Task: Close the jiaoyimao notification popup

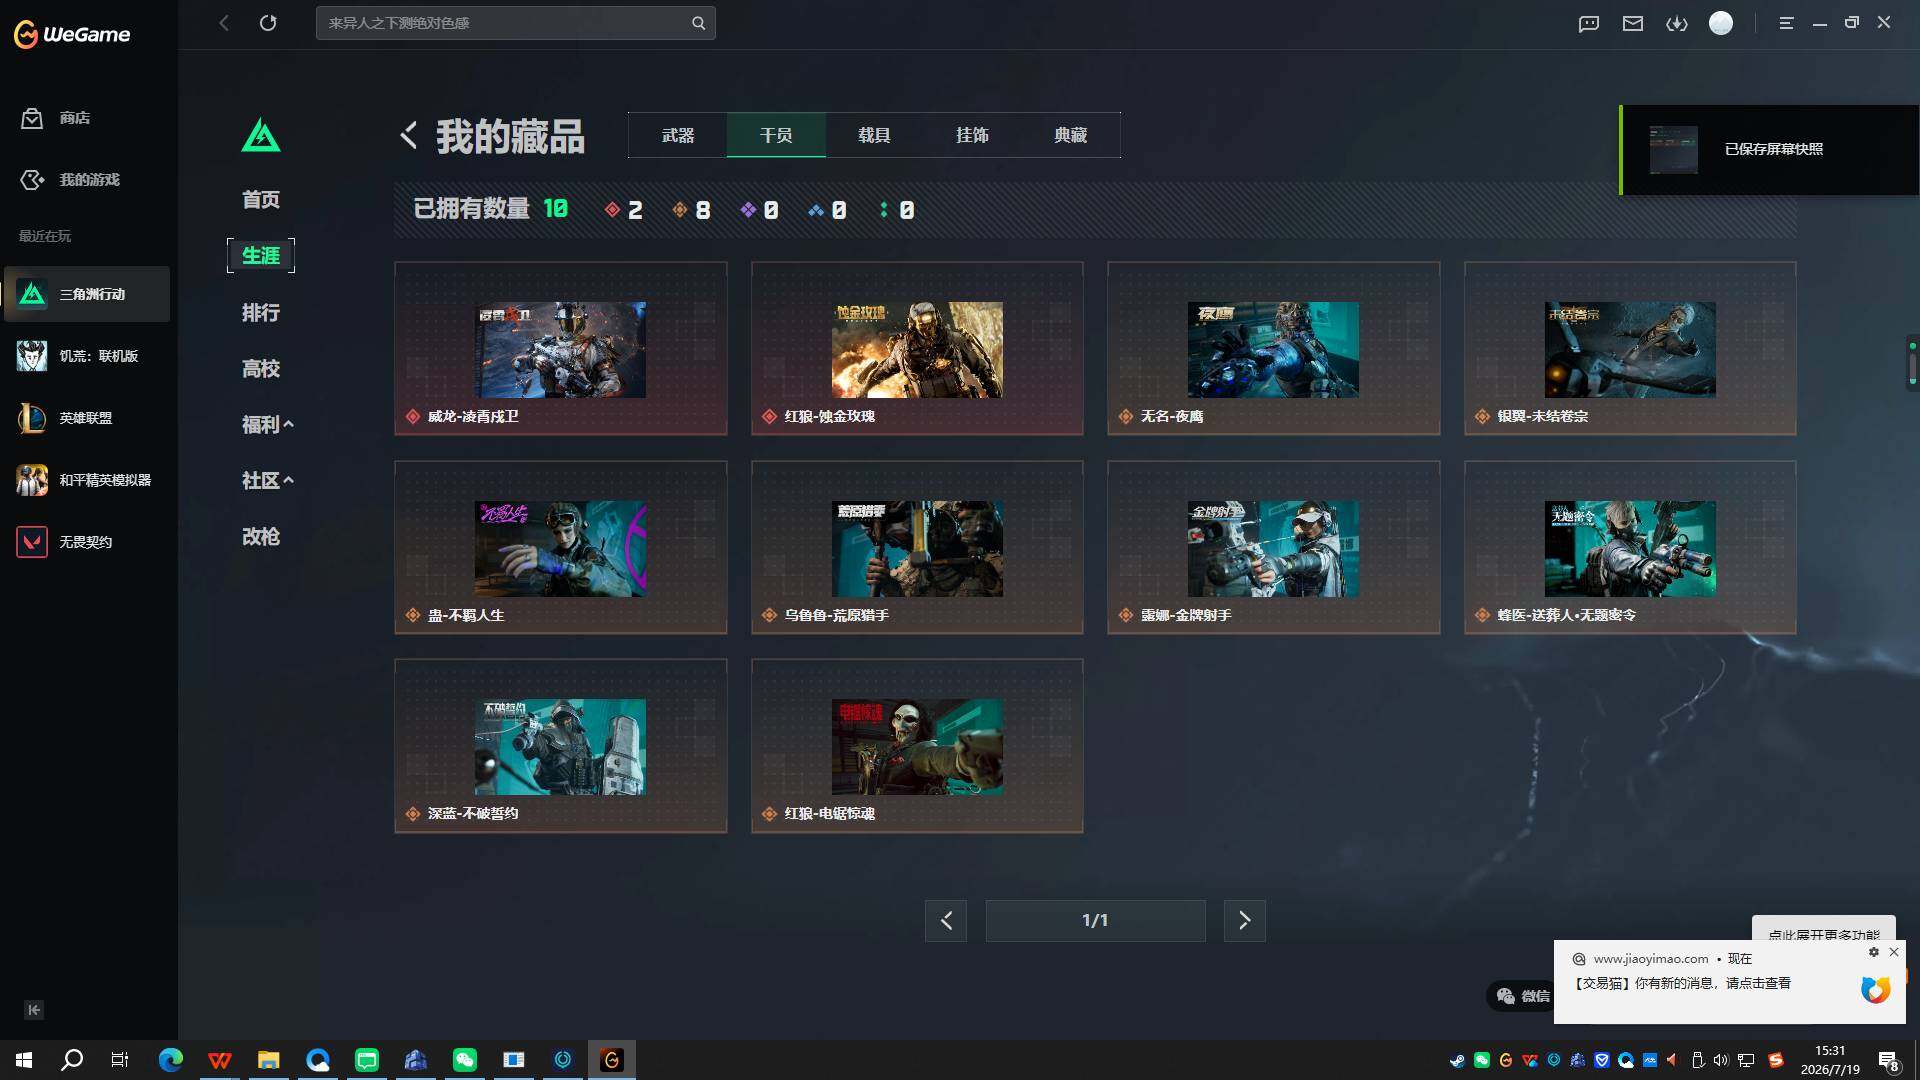Action: (1894, 952)
